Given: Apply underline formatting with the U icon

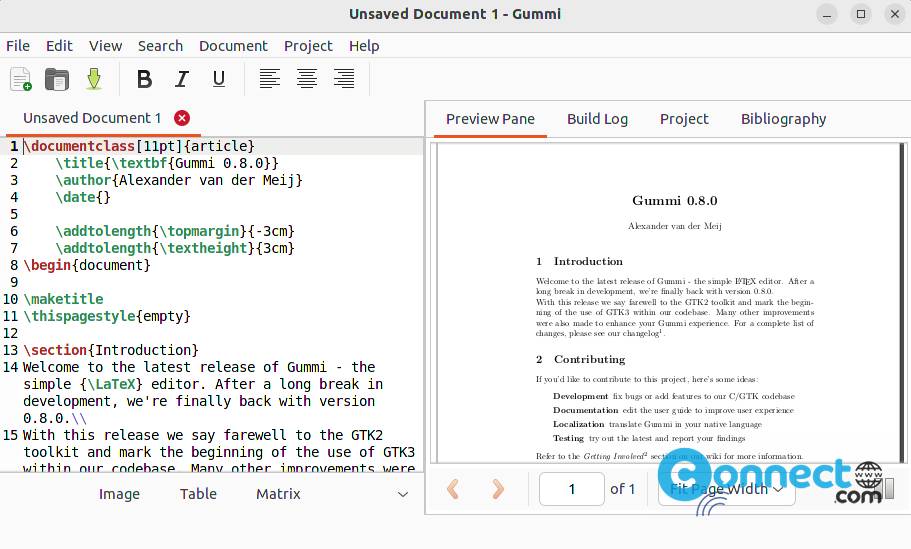Looking at the screenshot, I should click(x=219, y=78).
